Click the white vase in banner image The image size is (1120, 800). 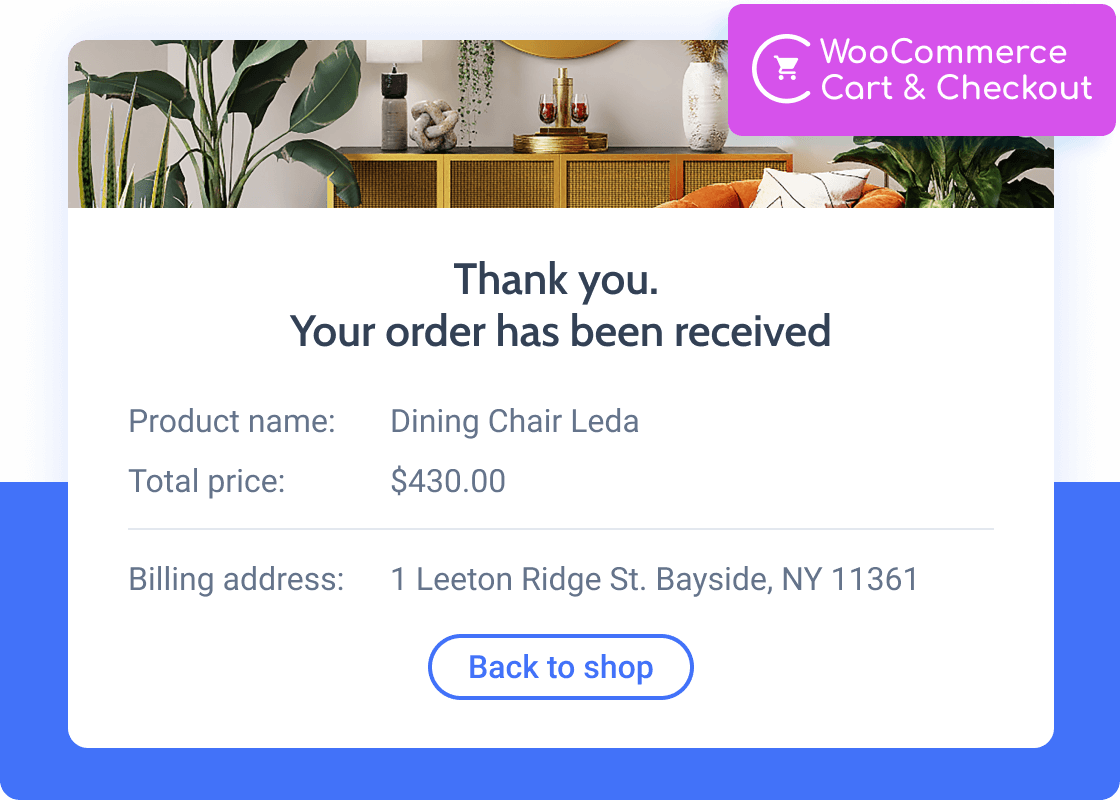[704, 100]
